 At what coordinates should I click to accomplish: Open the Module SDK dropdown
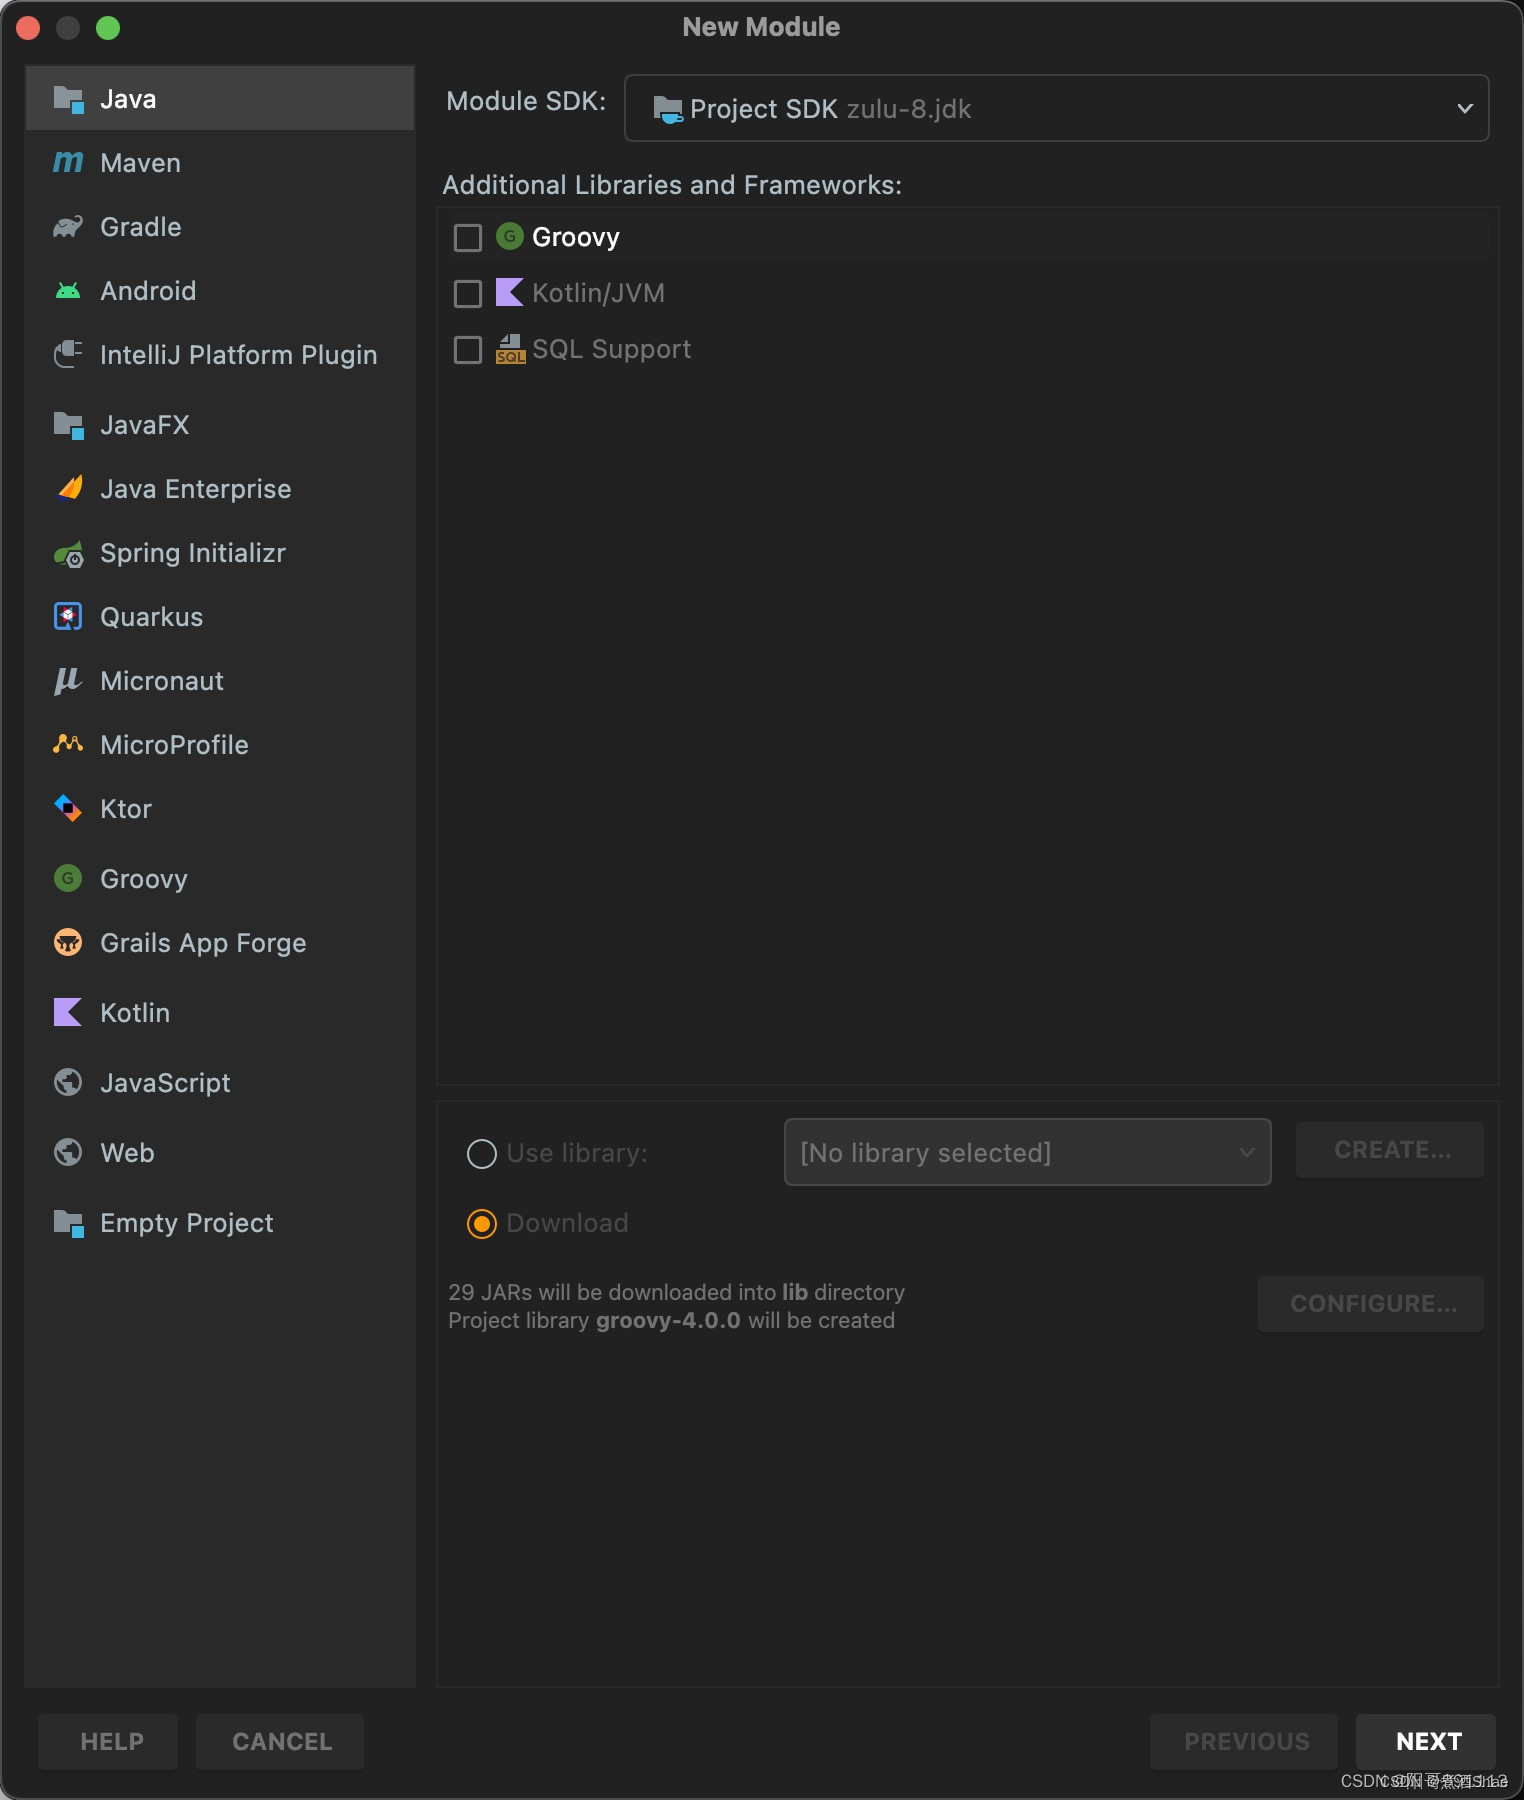tap(1056, 108)
